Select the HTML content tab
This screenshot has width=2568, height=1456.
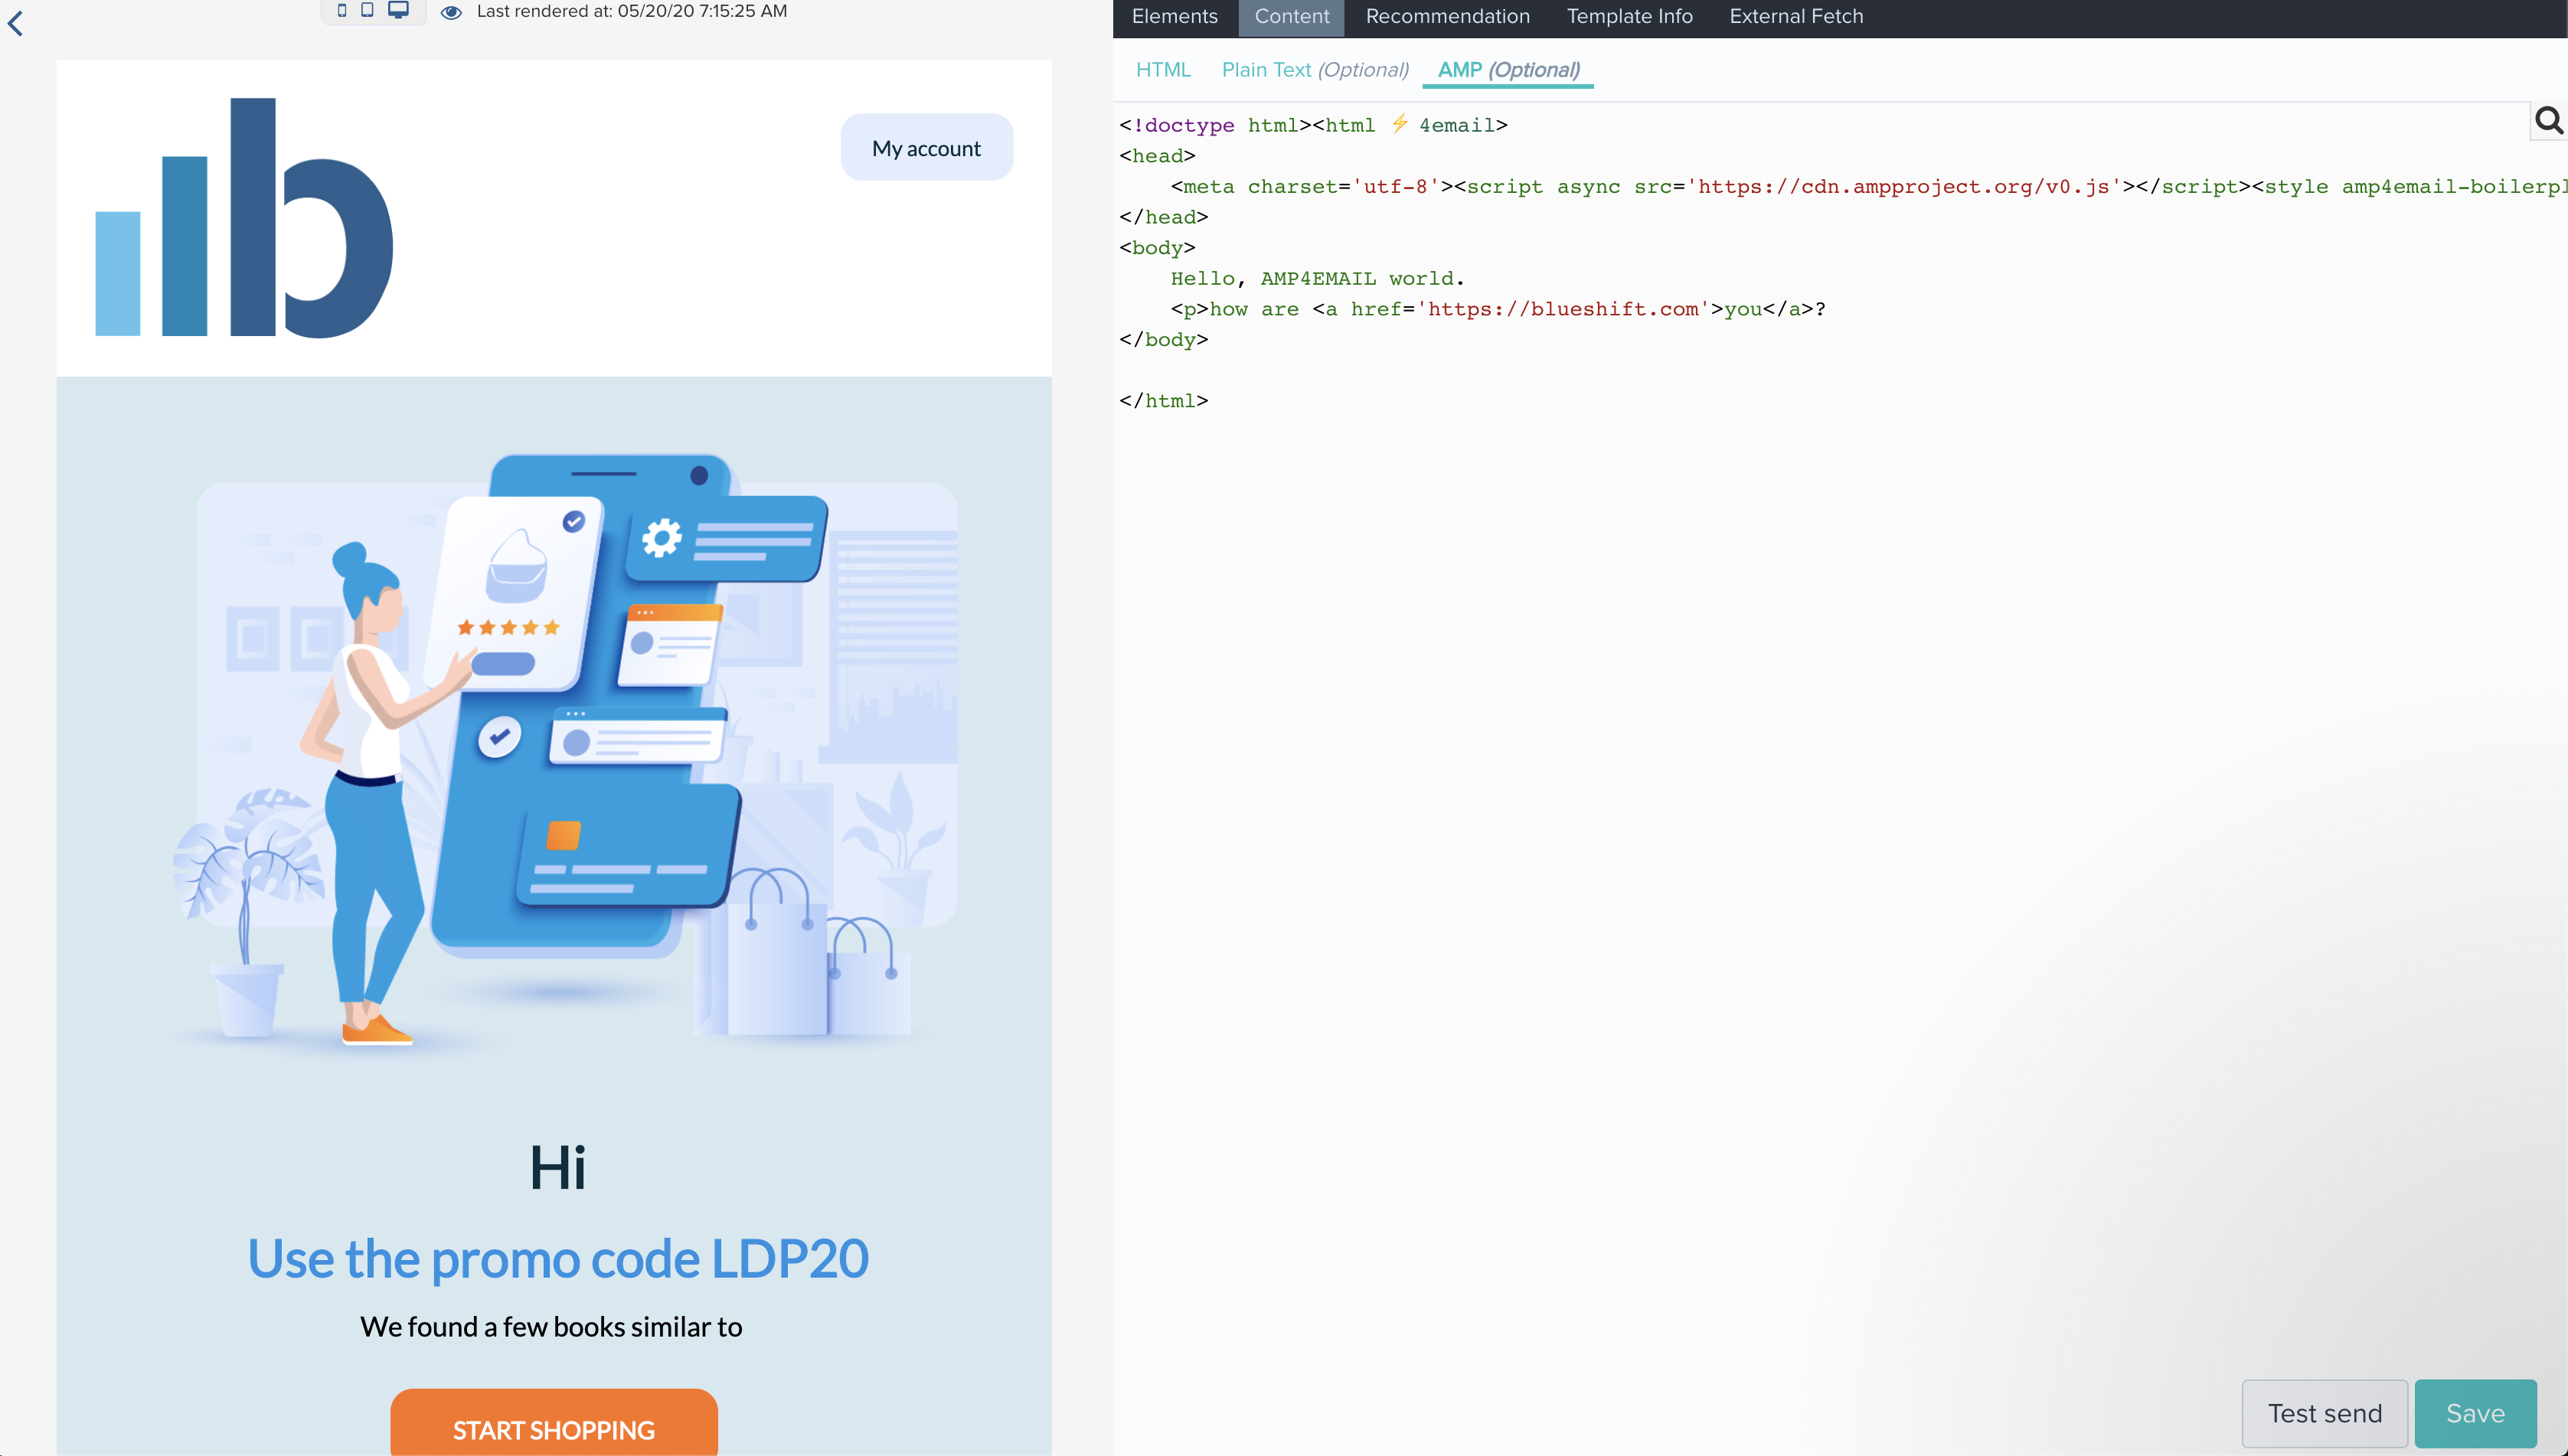(x=1164, y=69)
